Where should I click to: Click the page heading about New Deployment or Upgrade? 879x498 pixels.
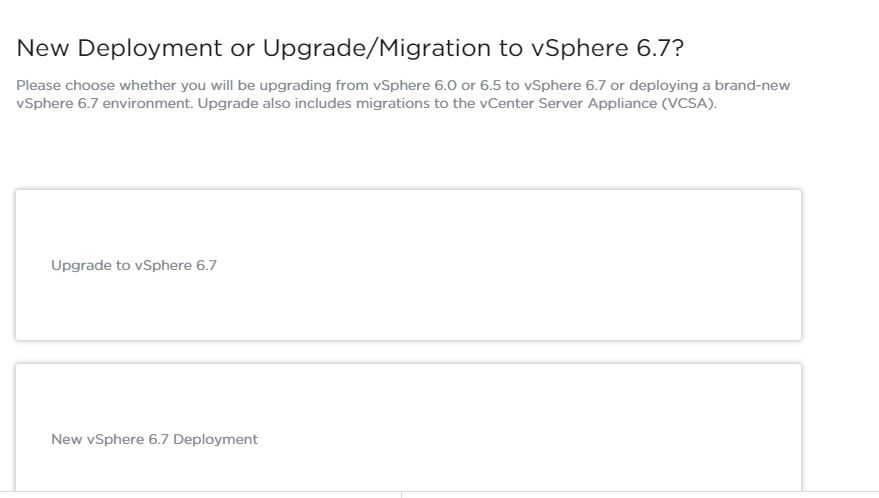click(x=350, y=48)
